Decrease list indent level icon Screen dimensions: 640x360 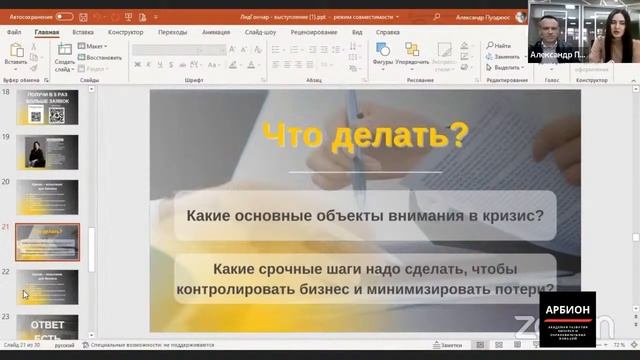(312, 50)
